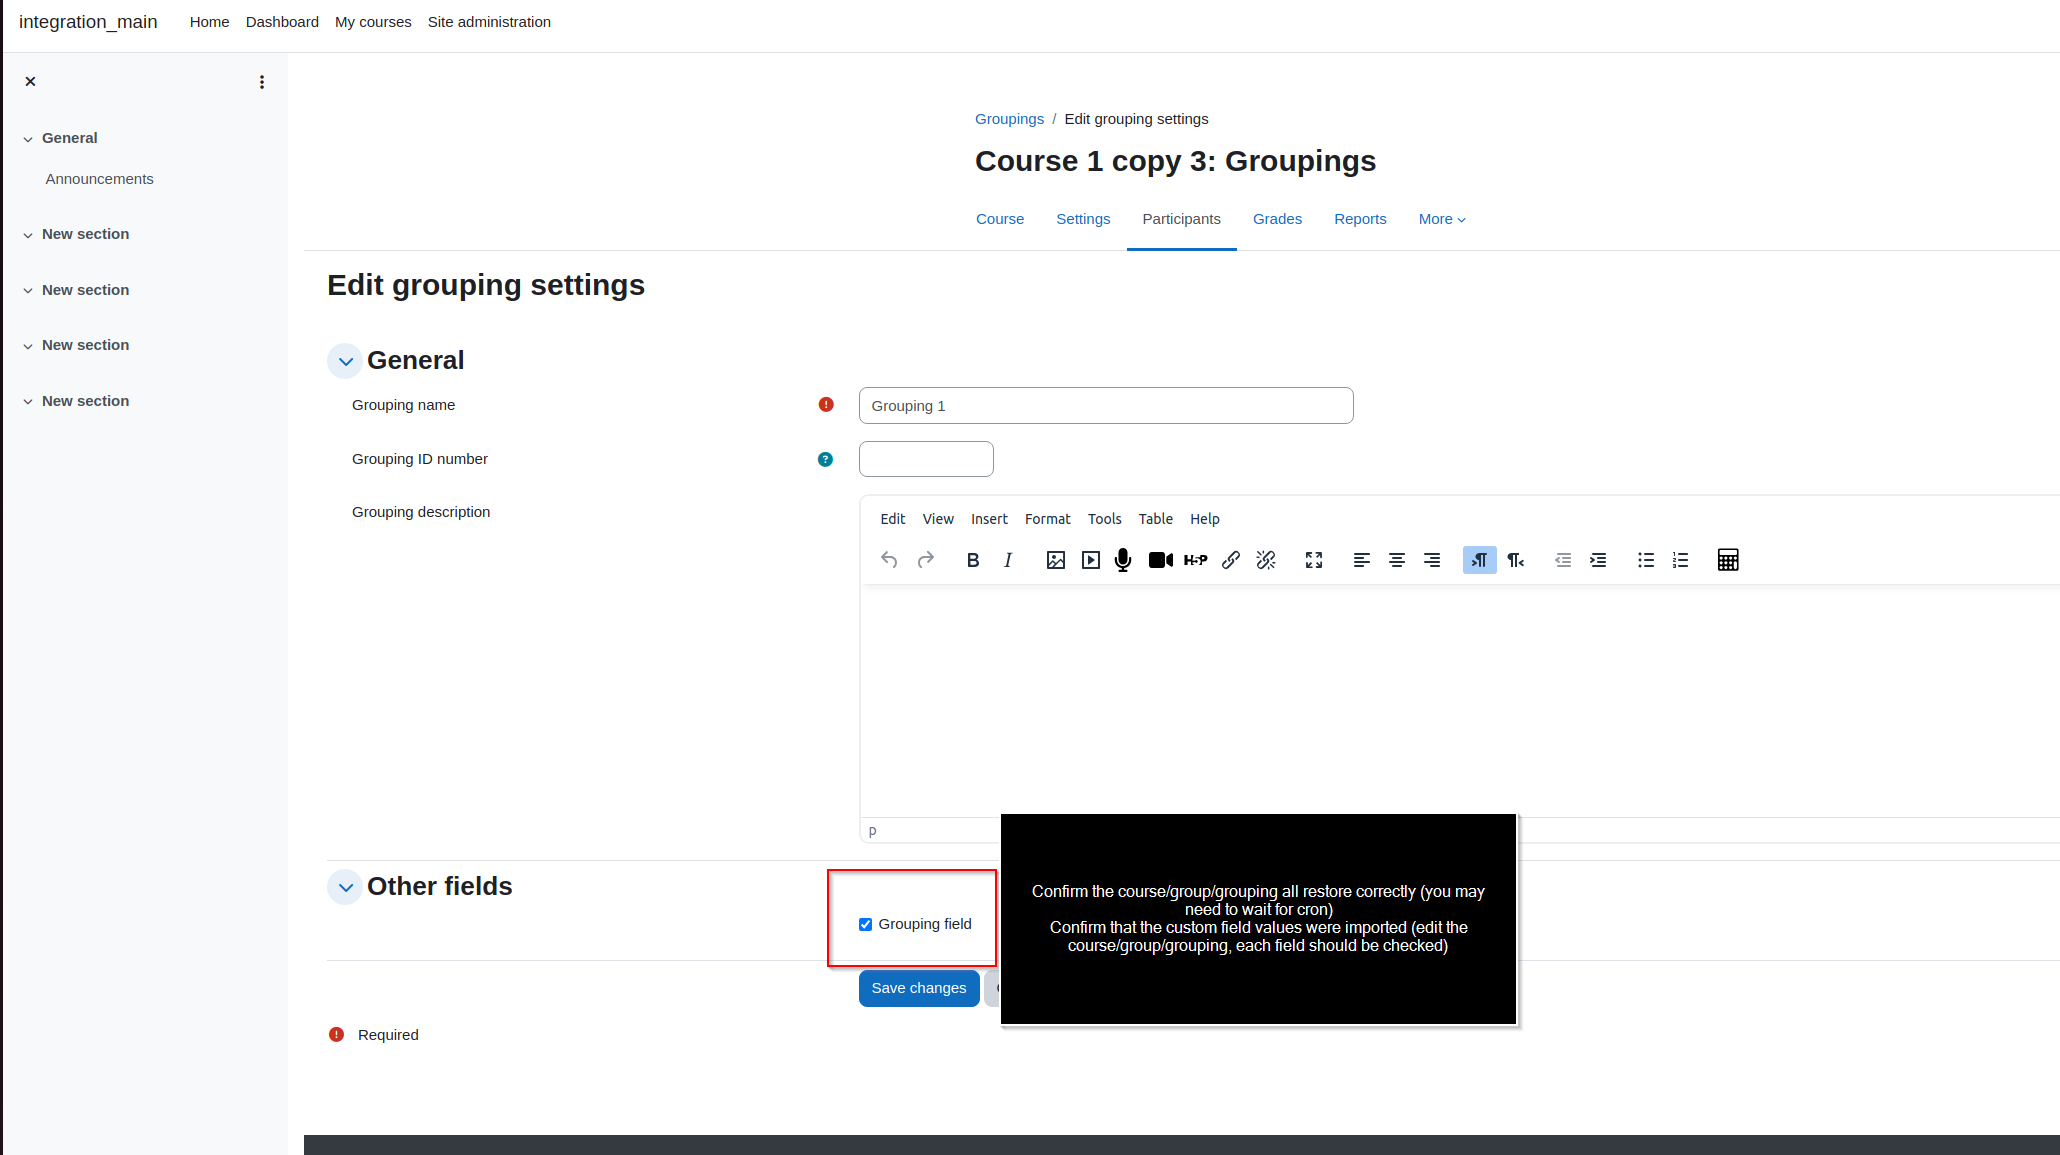Click the insert link icon
The height and width of the screenshot is (1155, 2060).
1231,560
